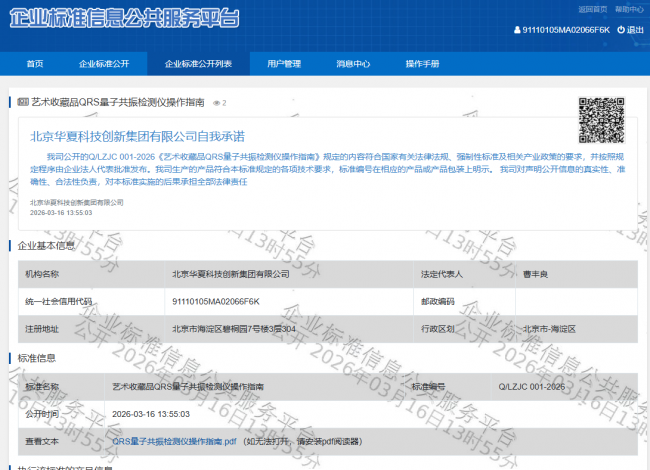Open the 消息中心 menu
The height and width of the screenshot is (470, 650).
click(353, 64)
